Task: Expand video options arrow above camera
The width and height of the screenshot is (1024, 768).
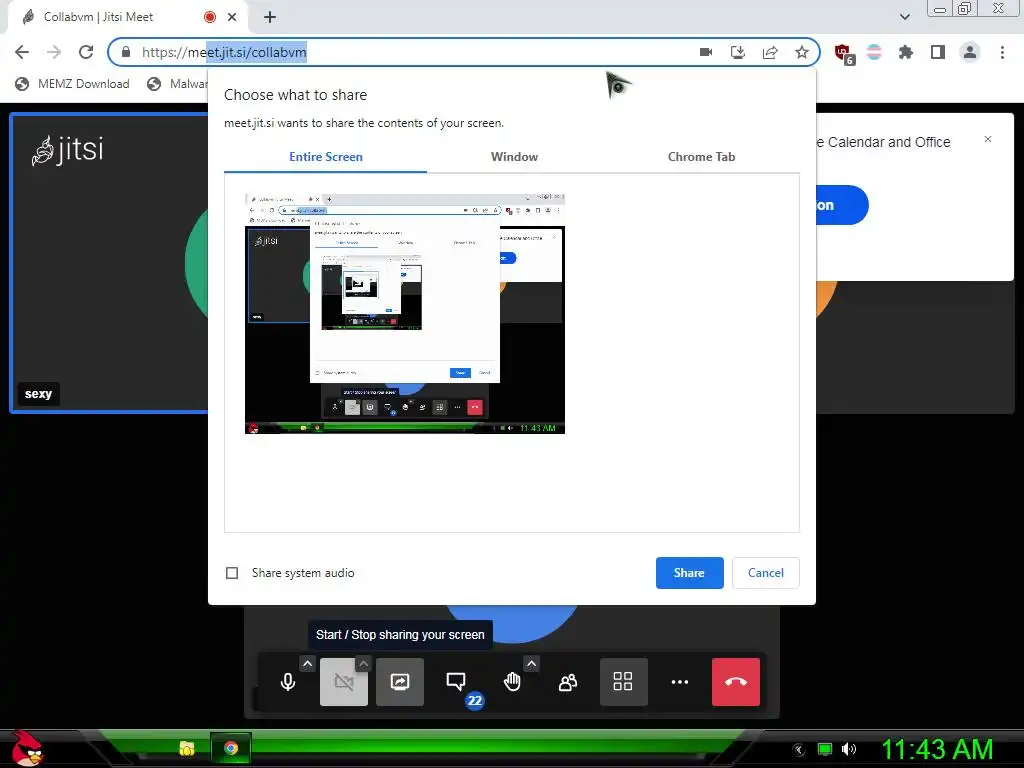Action: [364, 664]
